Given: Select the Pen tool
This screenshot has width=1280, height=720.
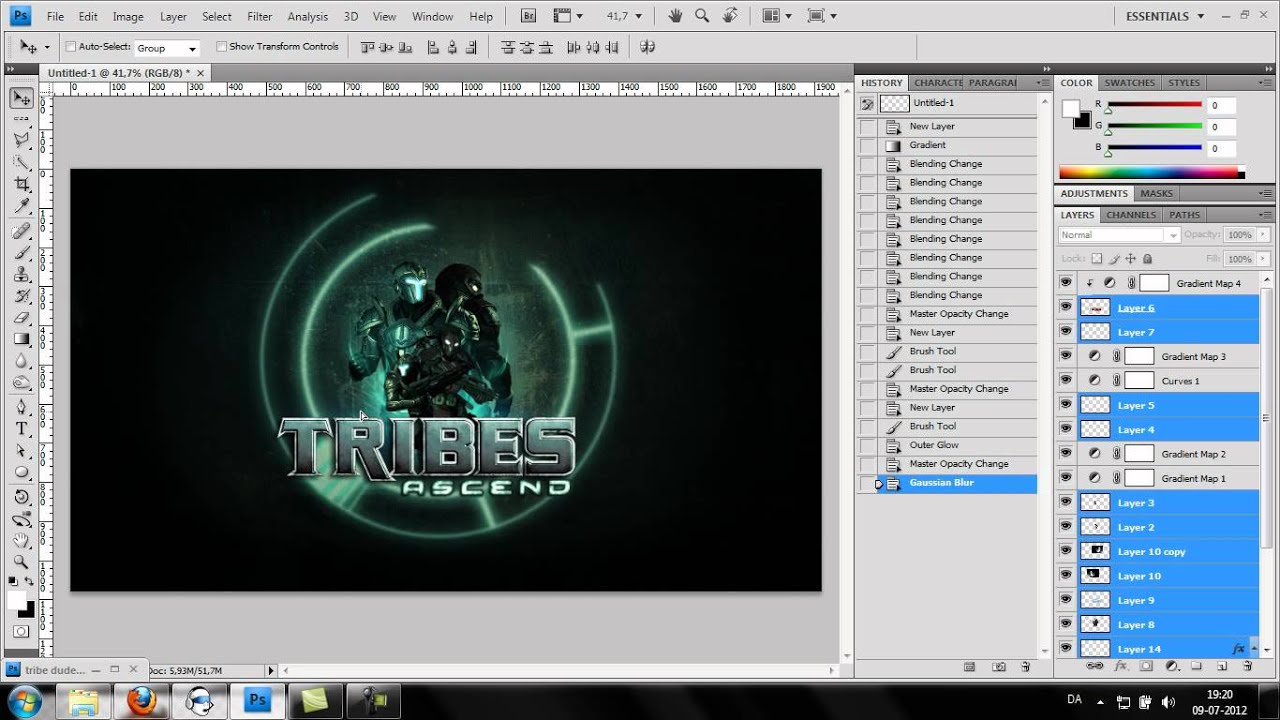Looking at the screenshot, I should [x=21, y=407].
